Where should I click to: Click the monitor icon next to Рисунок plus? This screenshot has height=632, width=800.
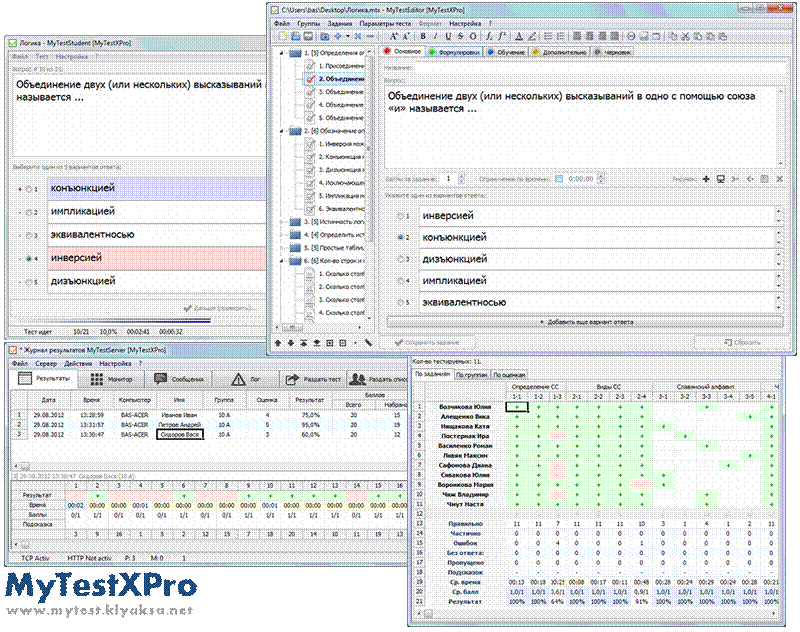(x=721, y=179)
